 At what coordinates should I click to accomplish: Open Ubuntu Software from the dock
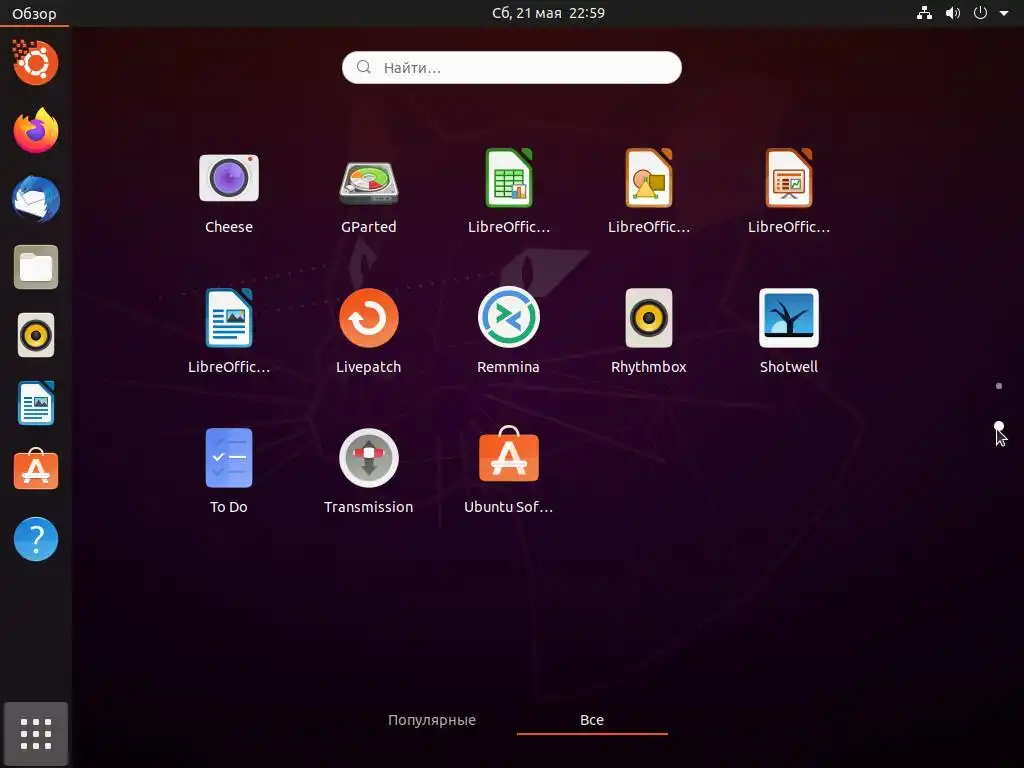tap(36, 470)
